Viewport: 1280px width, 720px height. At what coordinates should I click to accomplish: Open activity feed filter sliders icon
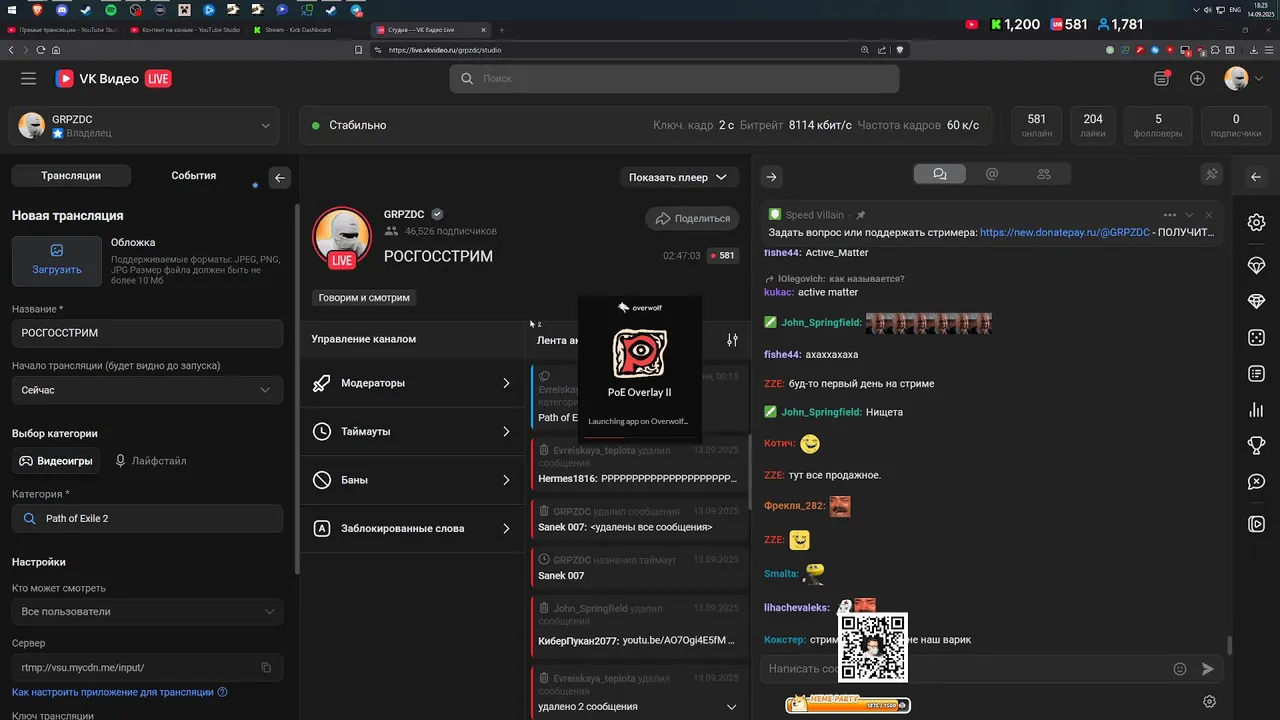click(732, 340)
